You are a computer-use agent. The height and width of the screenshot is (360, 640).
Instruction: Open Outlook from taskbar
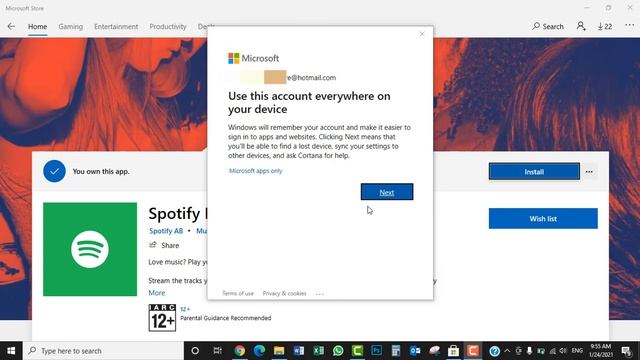point(415,351)
